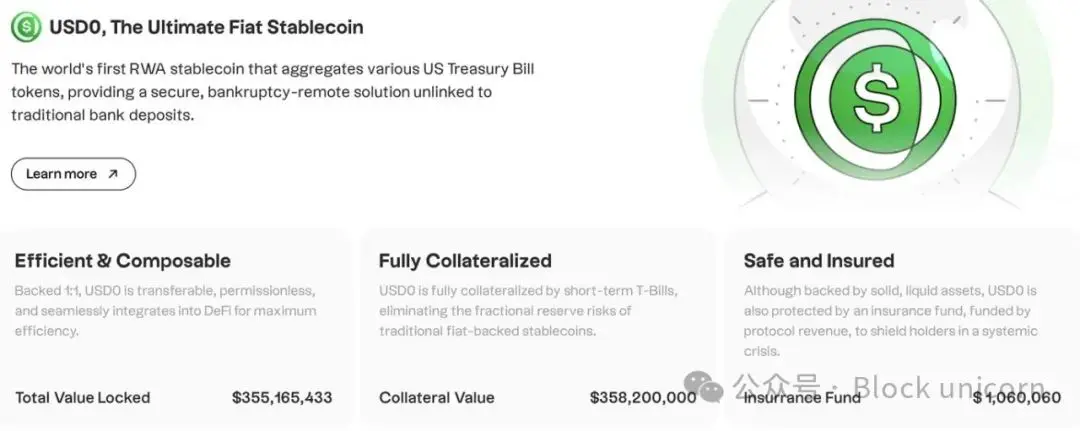The image size is (1080, 431).
Task: Click the Collateral Value label
Action: [x=436, y=397]
